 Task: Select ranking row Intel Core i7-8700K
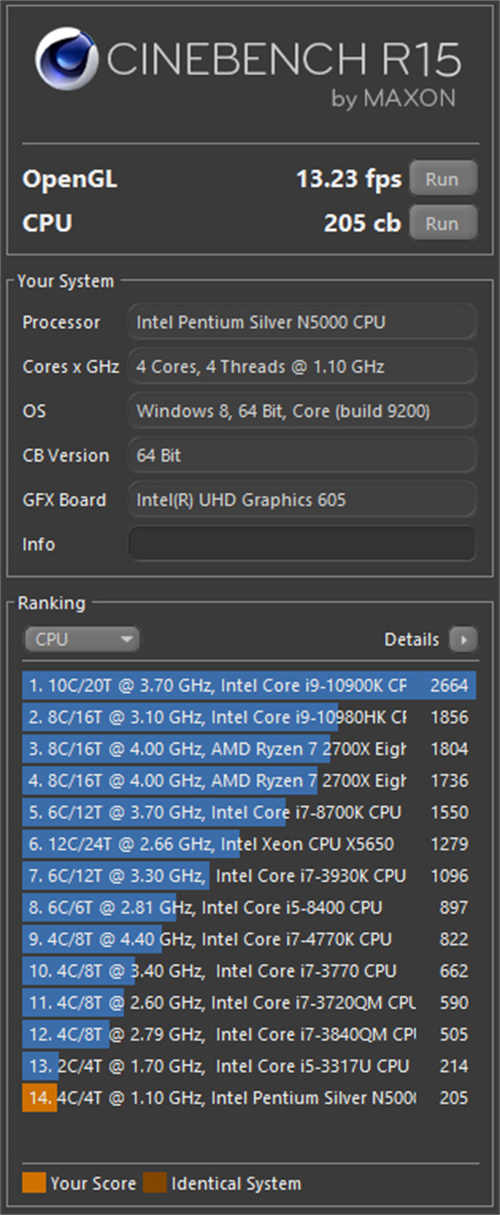[x=249, y=812]
